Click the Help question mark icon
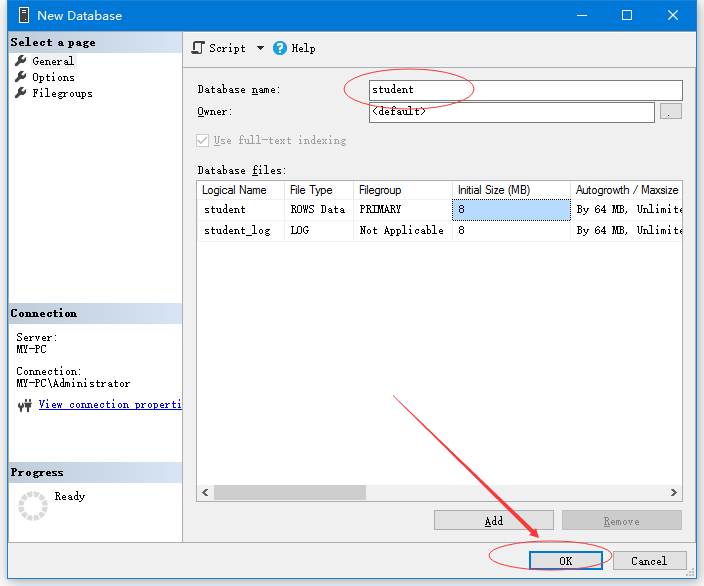This screenshot has height=586, width=704. 280,48
